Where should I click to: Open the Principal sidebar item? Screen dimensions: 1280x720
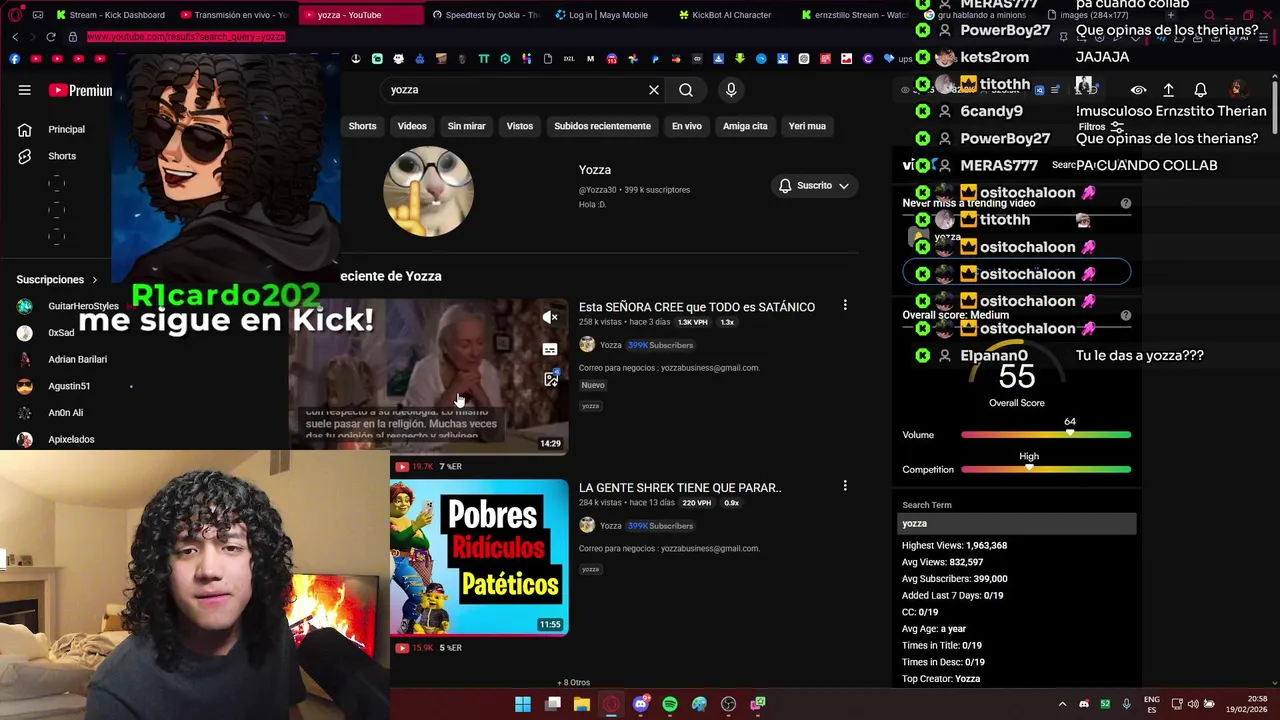pos(55,129)
